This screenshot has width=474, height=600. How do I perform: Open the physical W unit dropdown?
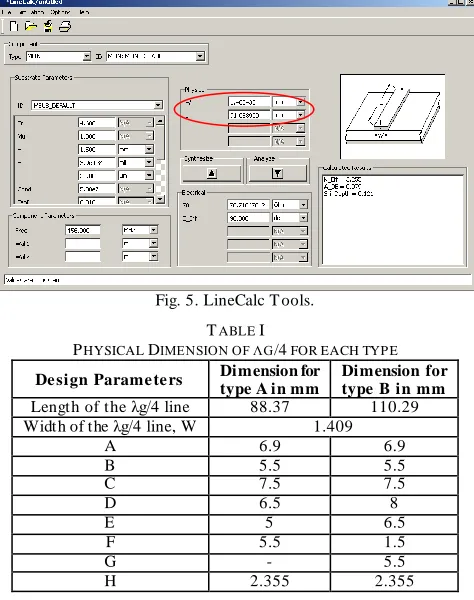coord(301,102)
